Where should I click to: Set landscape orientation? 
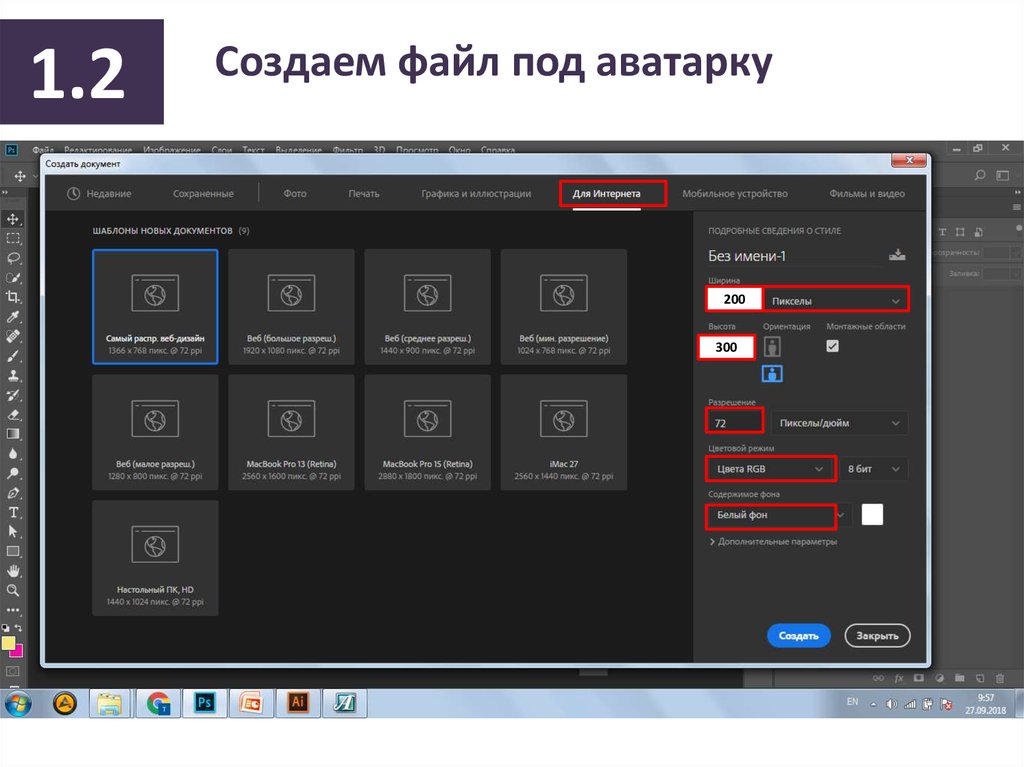(772, 374)
